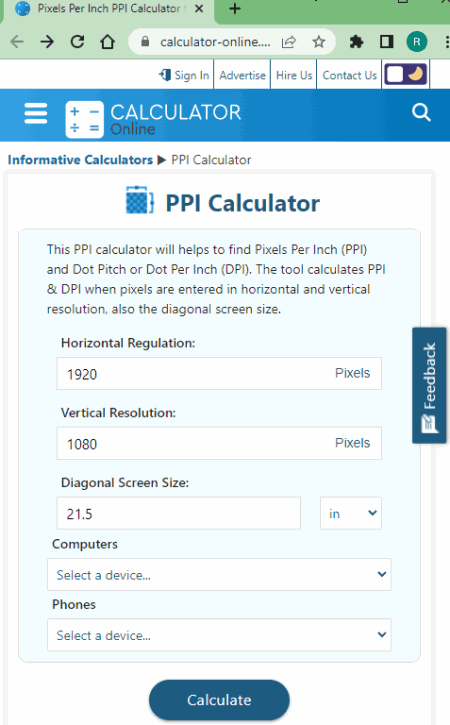Expand the diagonal size unit dropdown
This screenshot has width=450, height=725.
(351, 513)
